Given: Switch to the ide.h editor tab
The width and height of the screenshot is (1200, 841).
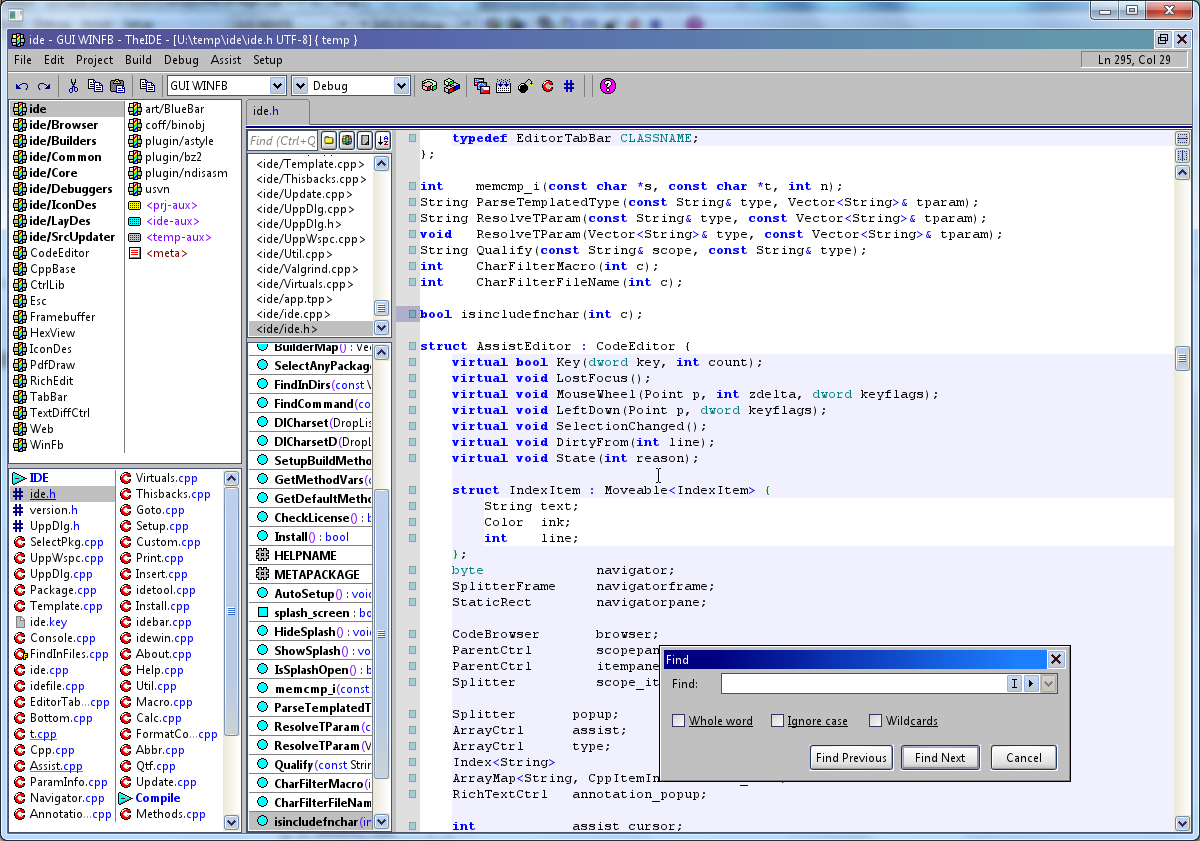Looking at the screenshot, I should (x=266, y=112).
